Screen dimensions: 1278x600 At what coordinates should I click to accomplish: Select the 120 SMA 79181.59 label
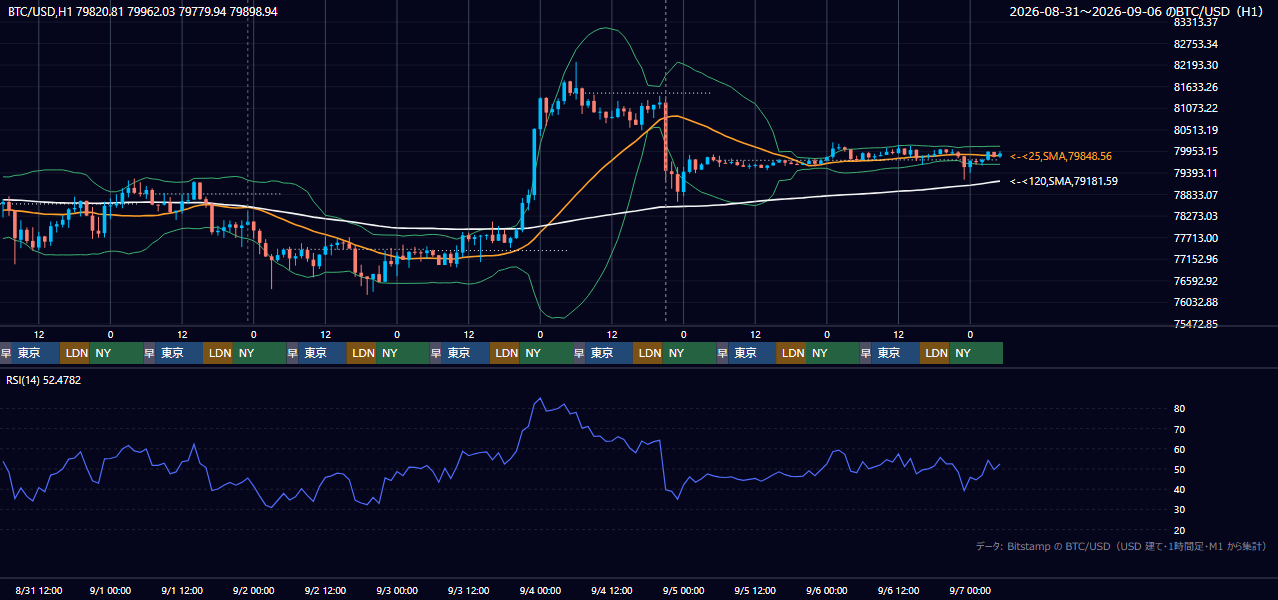1064,182
